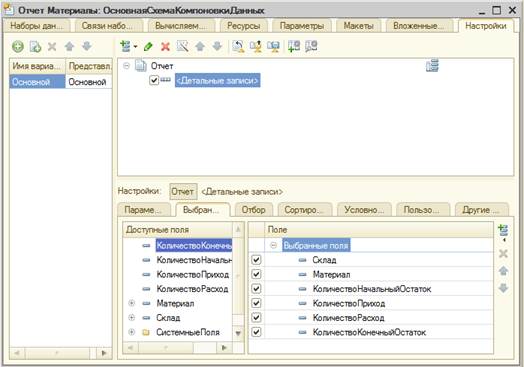Screen dimensions: 524x367
Task: Click the available fields horizontal scrollbar
Action: (x=177, y=348)
